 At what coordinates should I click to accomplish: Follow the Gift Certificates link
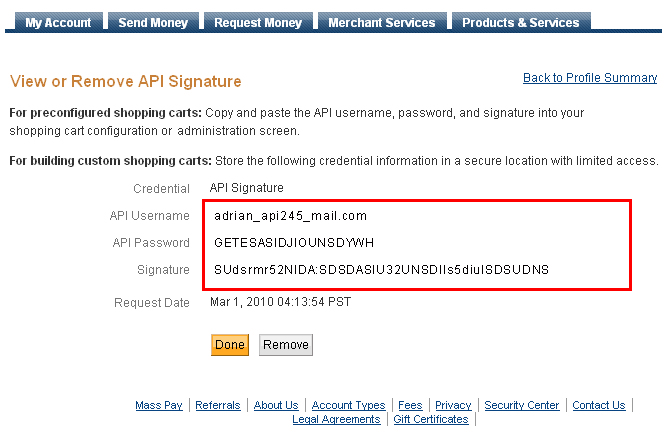(x=431, y=420)
